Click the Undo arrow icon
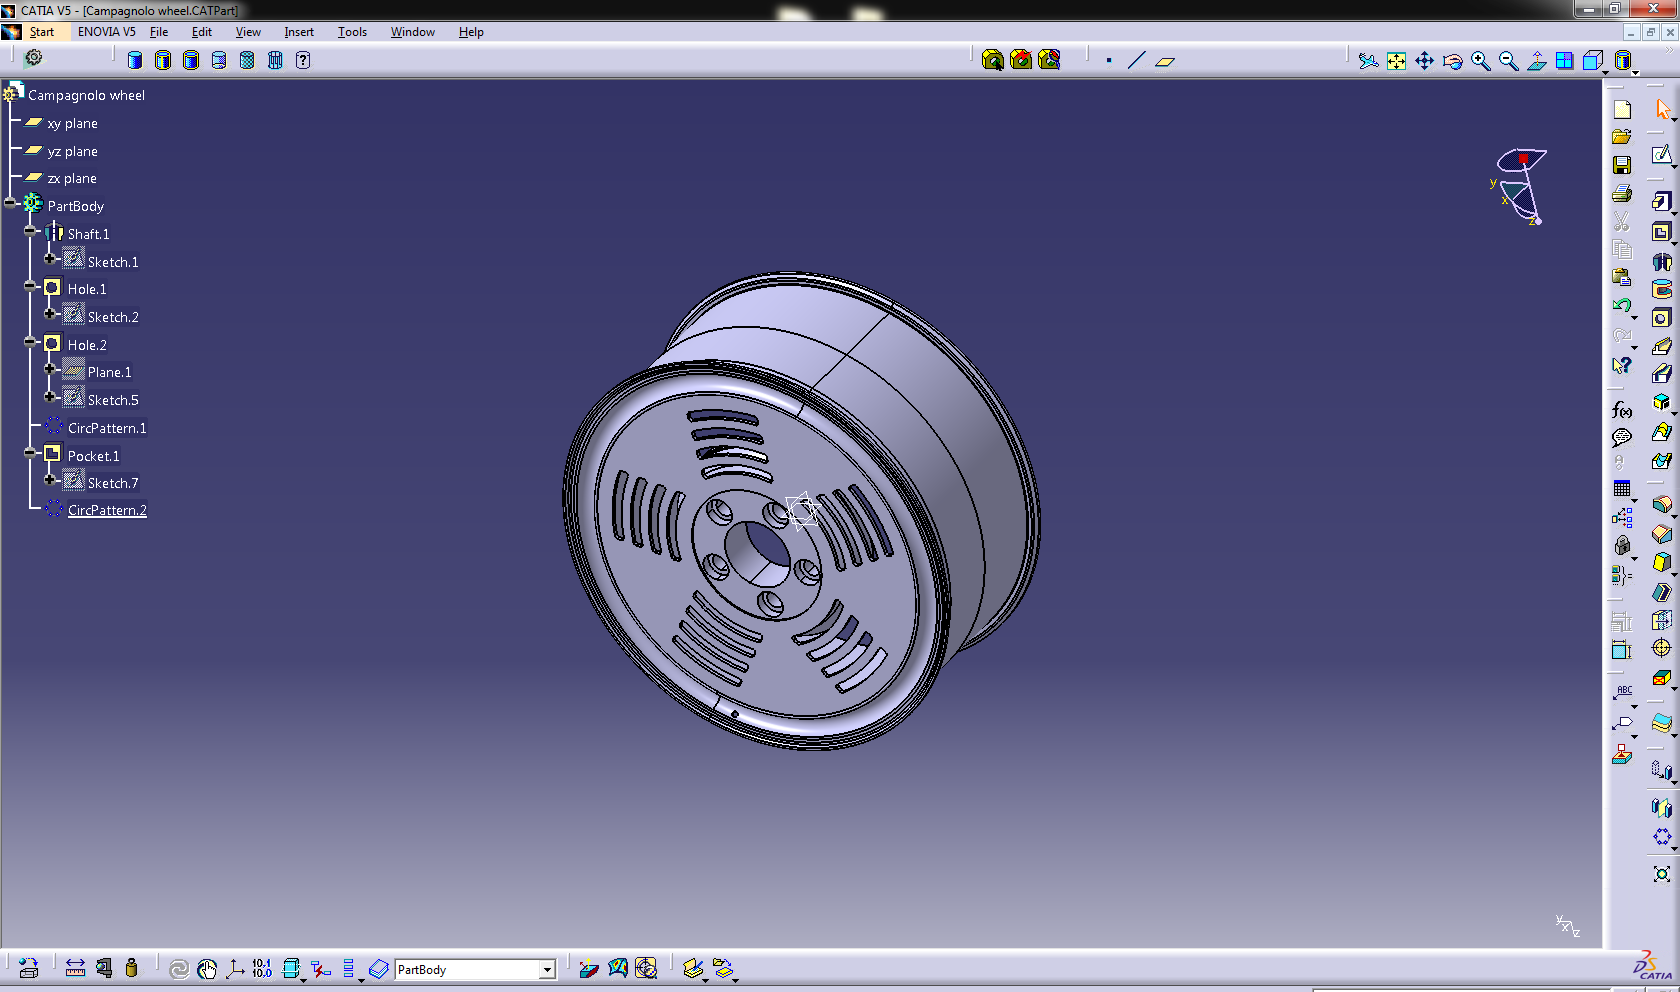This screenshot has width=1680, height=992. click(1622, 305)
